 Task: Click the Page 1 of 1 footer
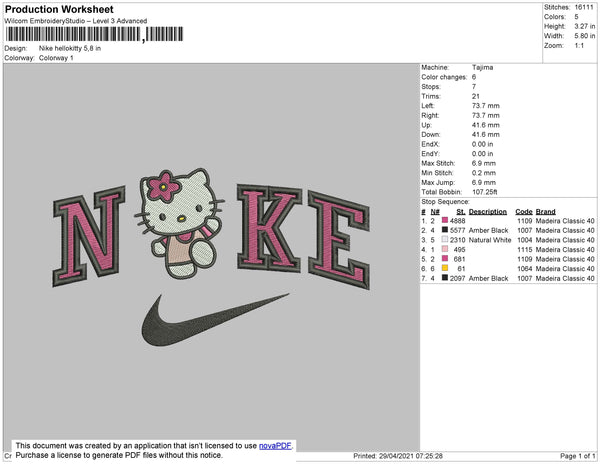click(x=577, y=456)
